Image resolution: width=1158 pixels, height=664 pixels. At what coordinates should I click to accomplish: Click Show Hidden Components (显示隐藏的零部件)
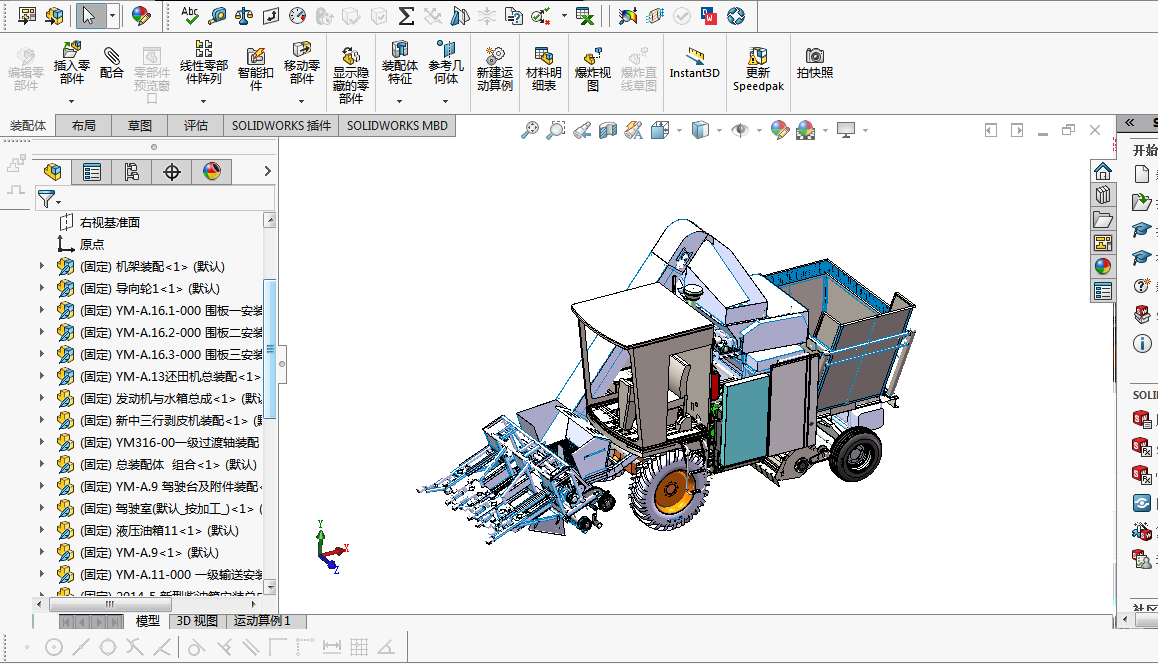351,55
